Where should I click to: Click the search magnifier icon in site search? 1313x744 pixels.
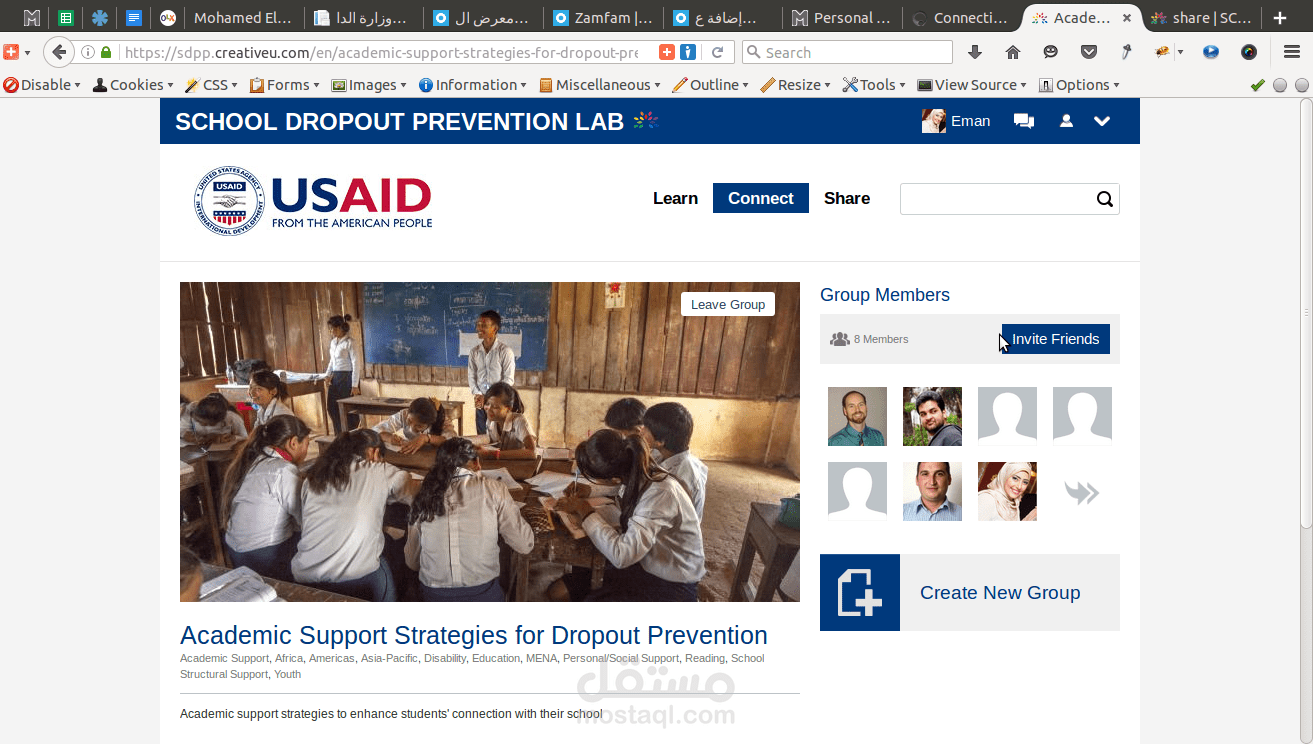click(x=1104, y=199)
